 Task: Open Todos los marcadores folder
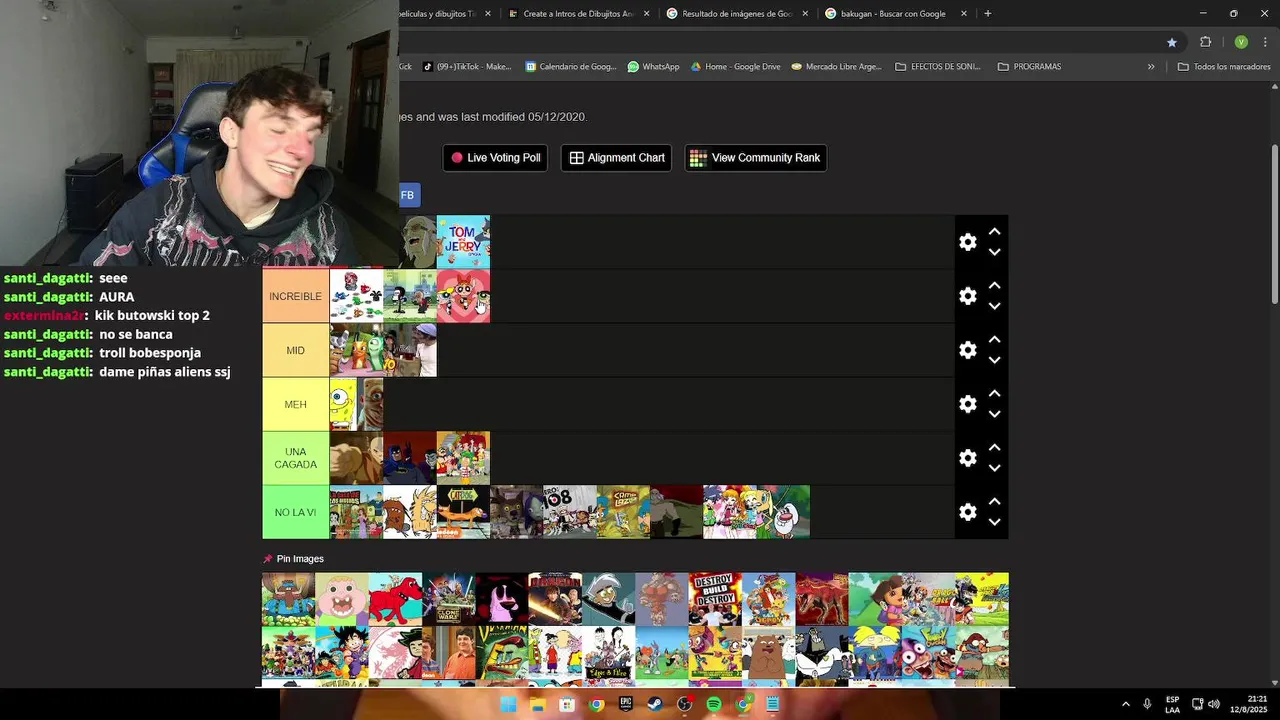(1224, 67)
